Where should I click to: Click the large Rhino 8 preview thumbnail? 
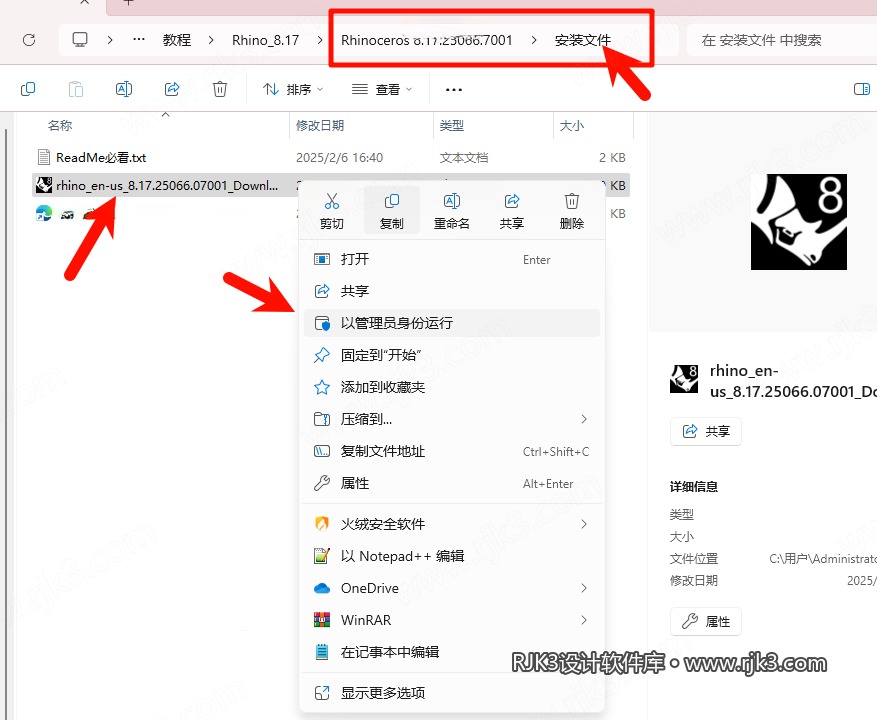[799, 222]
